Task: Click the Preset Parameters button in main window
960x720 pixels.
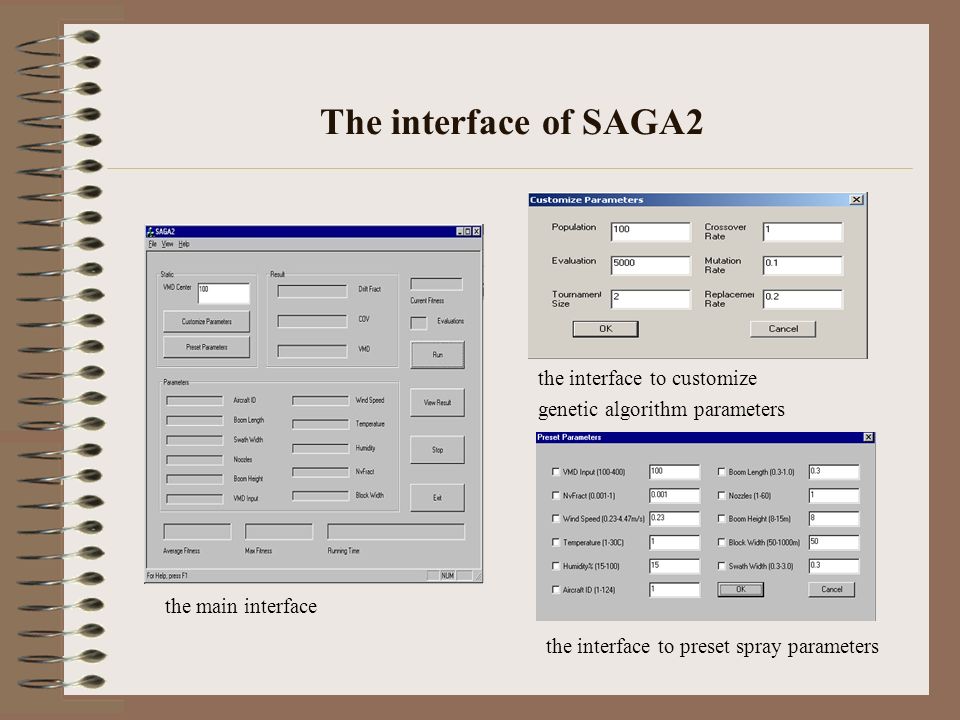Action: tap(206, 347)
